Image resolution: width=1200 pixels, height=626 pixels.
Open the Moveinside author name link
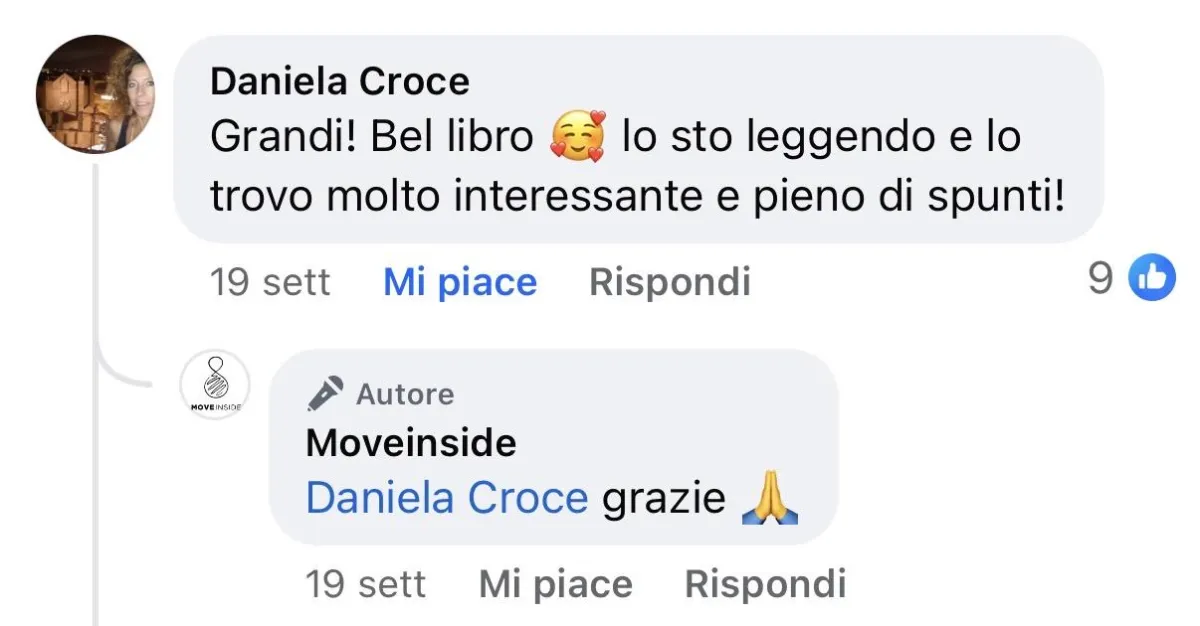(411, 442)
